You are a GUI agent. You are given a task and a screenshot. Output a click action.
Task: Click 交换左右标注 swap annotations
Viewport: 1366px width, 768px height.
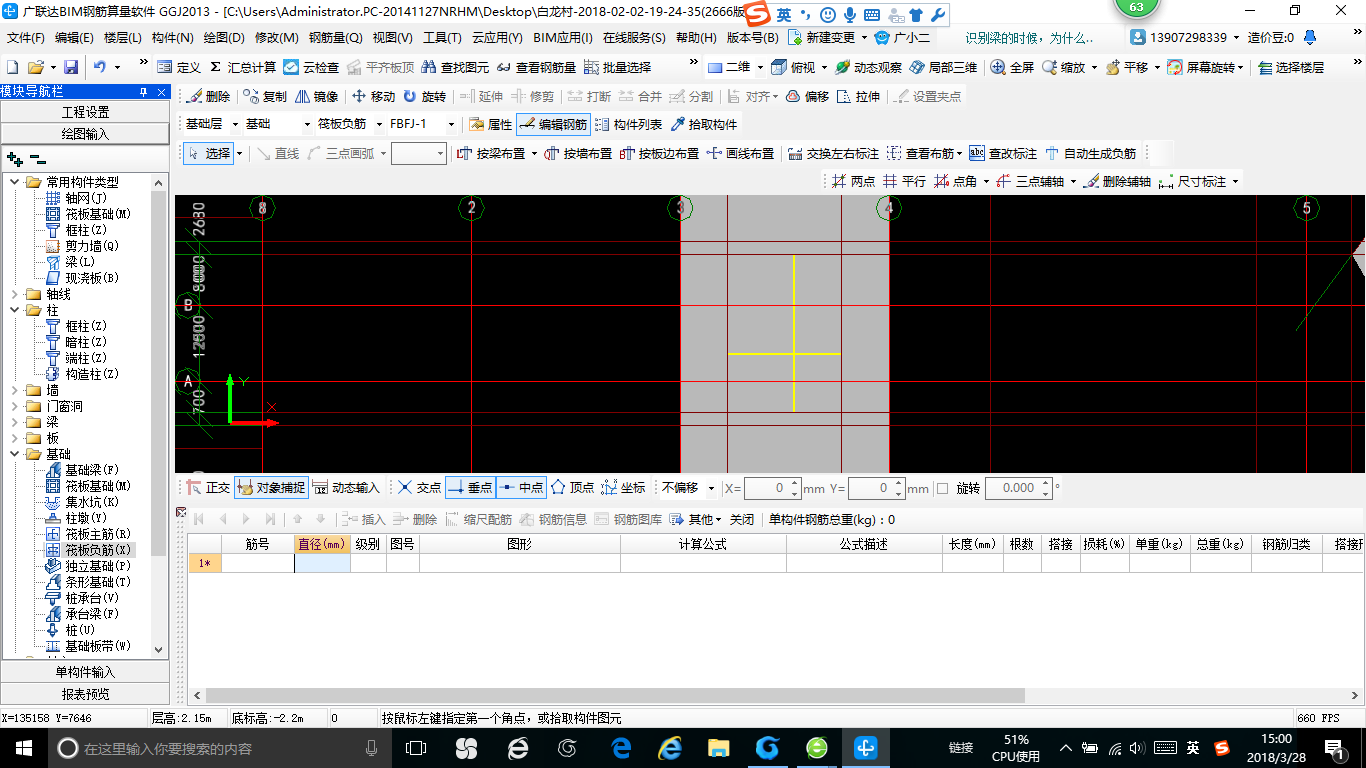tap(833, 154)
